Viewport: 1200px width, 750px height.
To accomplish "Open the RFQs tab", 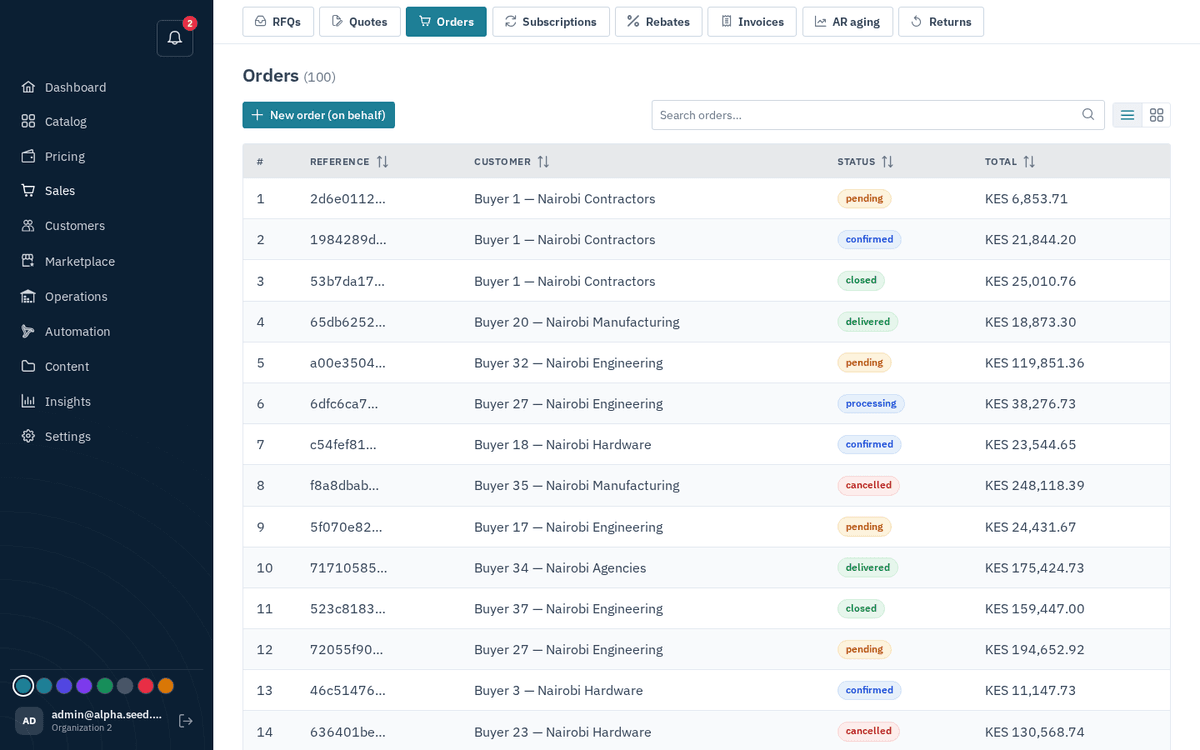I will click(x=278, y=22).
